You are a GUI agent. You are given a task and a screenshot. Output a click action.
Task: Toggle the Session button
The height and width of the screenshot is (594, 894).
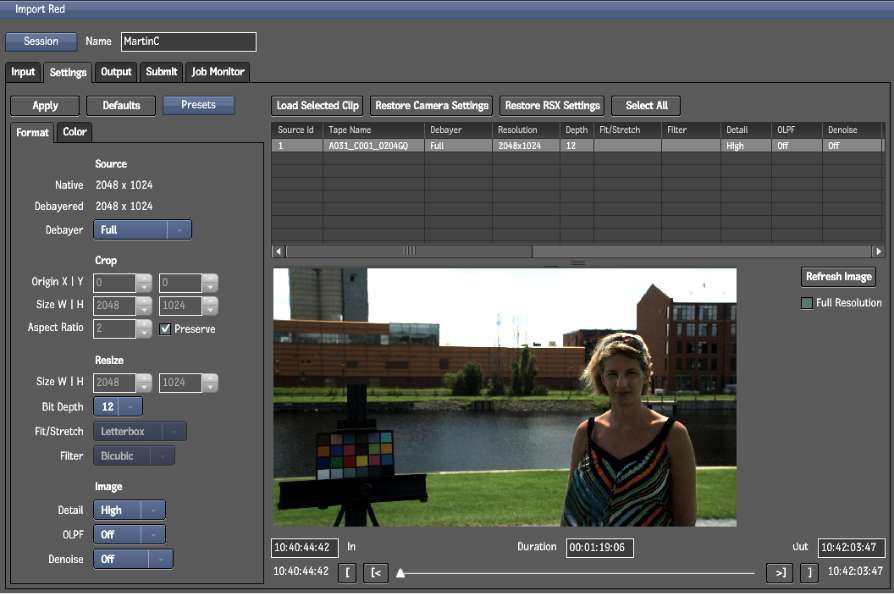(x=41, y=42)
